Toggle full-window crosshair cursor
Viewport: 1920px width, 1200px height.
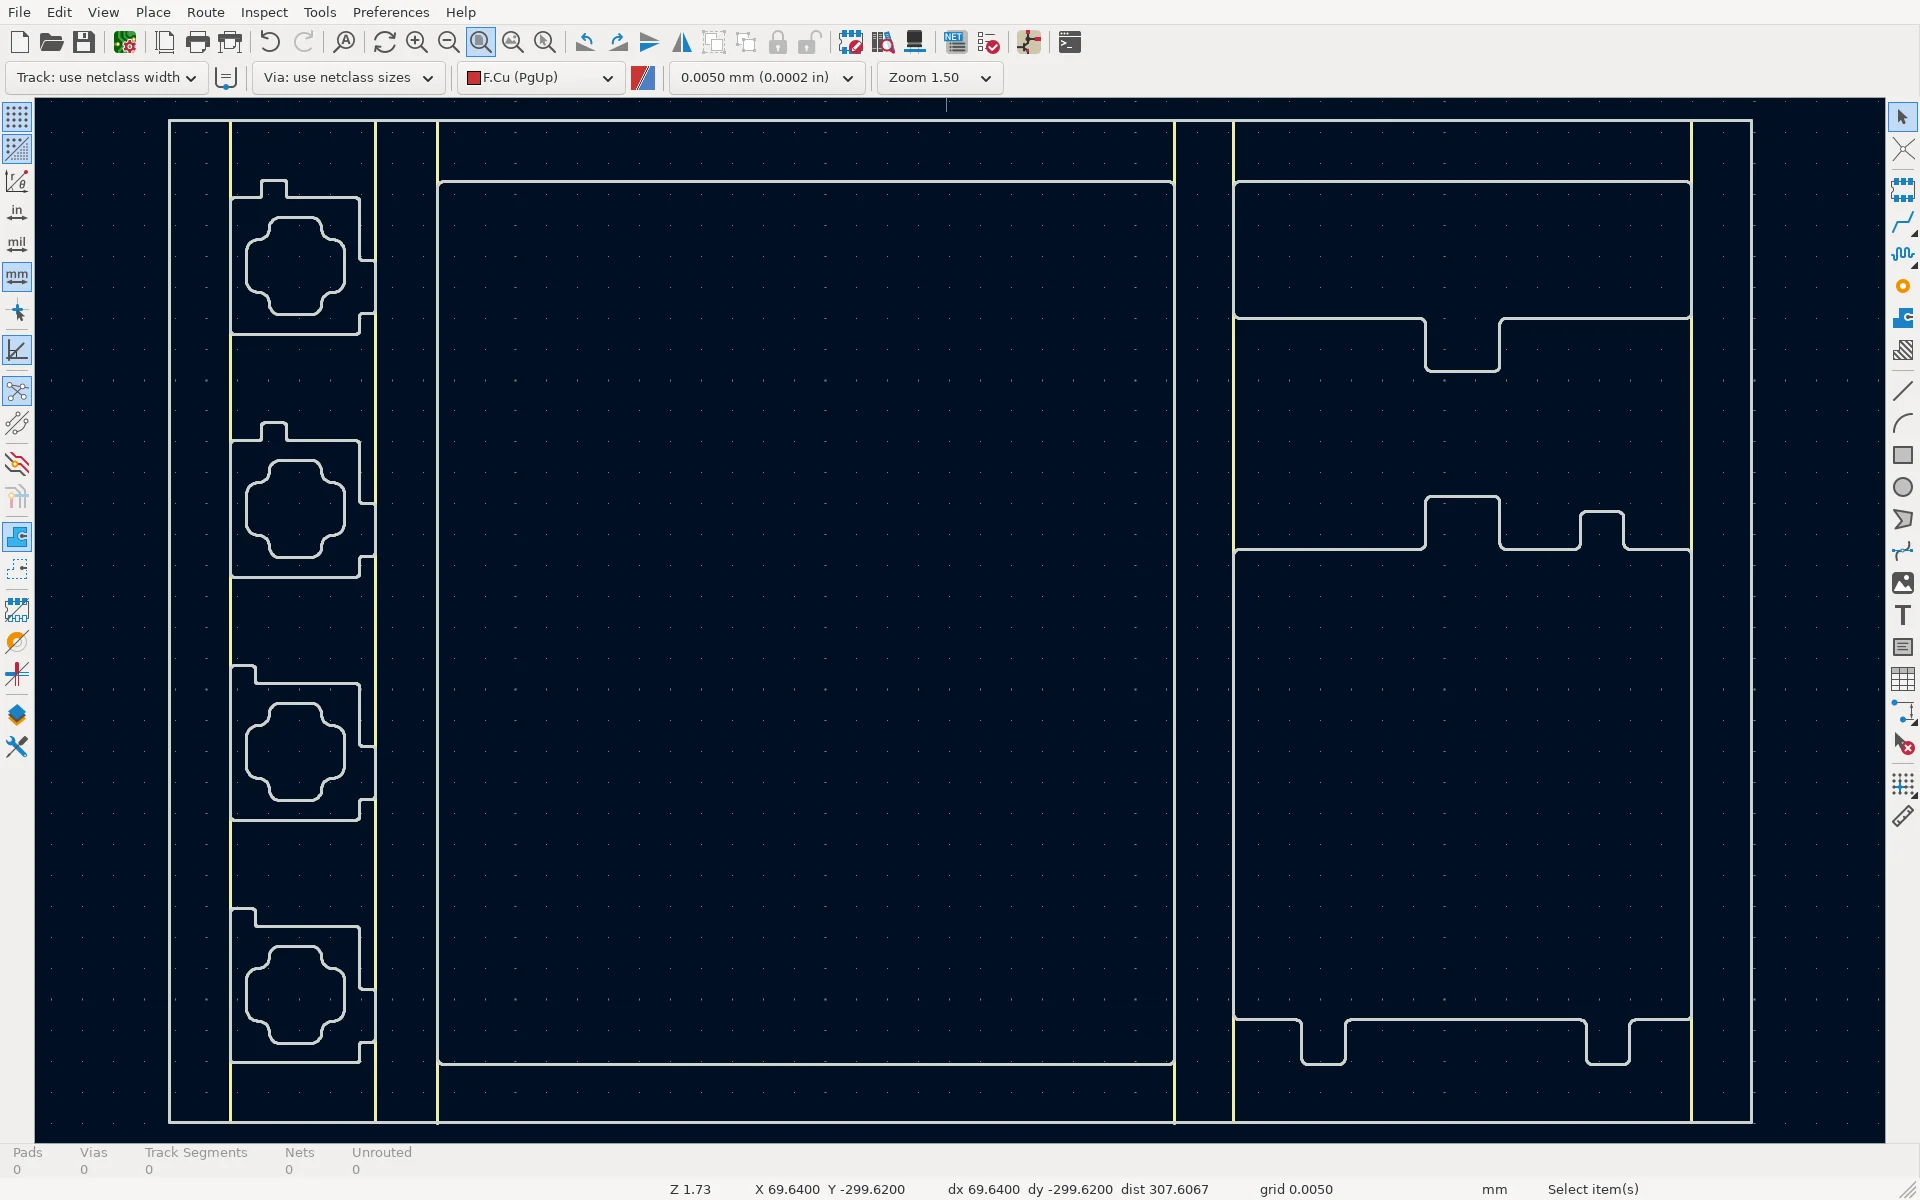point(17,312)
